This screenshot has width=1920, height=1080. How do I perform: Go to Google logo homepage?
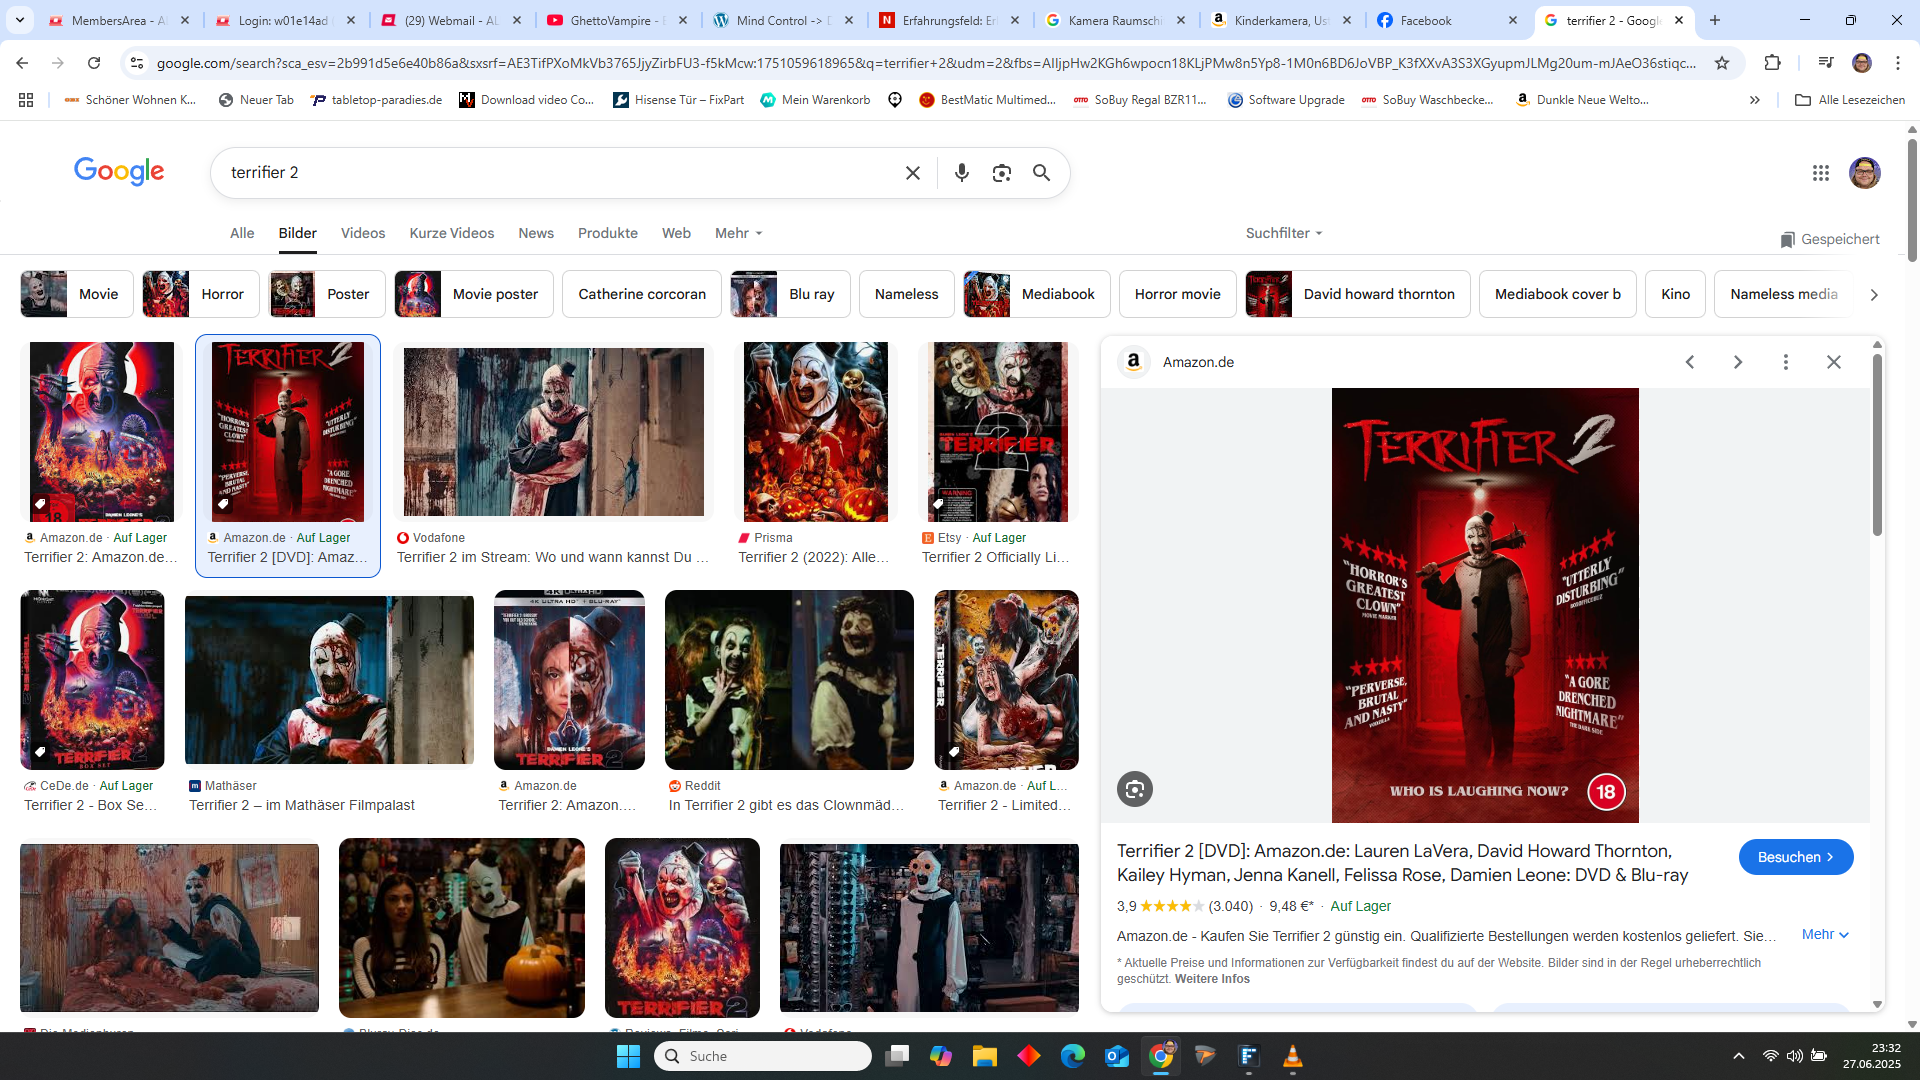(x=119, y=172)
